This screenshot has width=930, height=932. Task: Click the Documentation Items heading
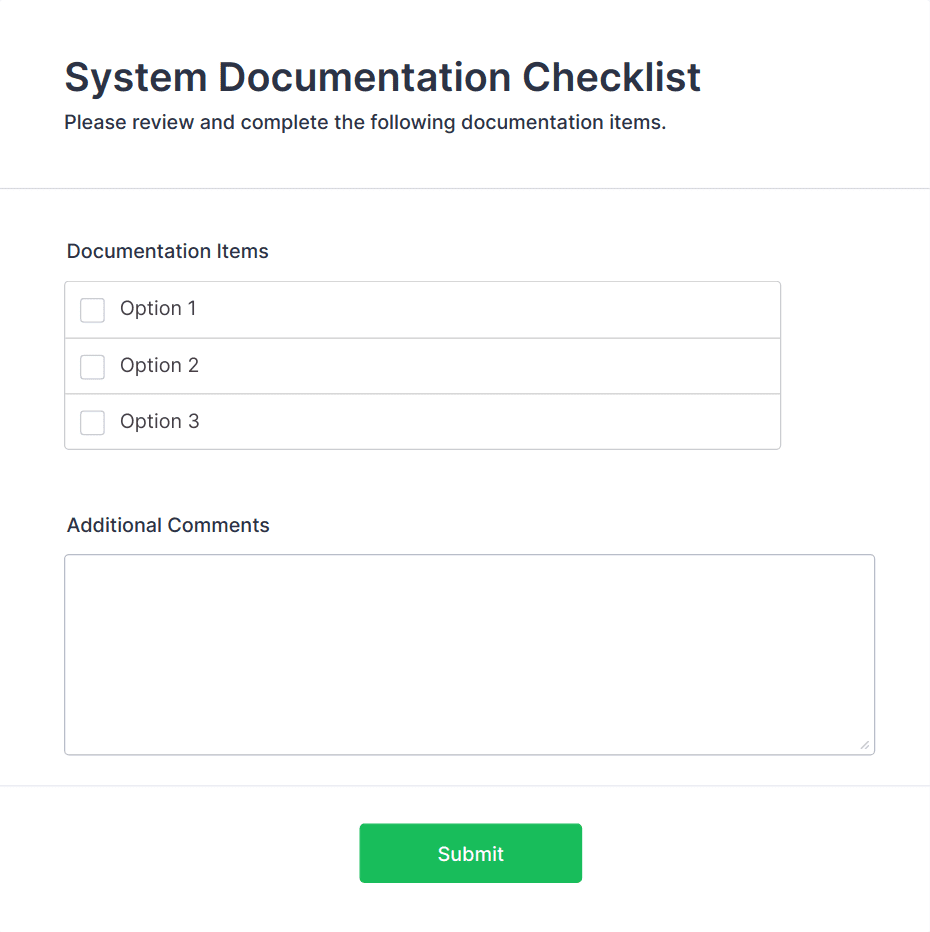pos(167,251)
